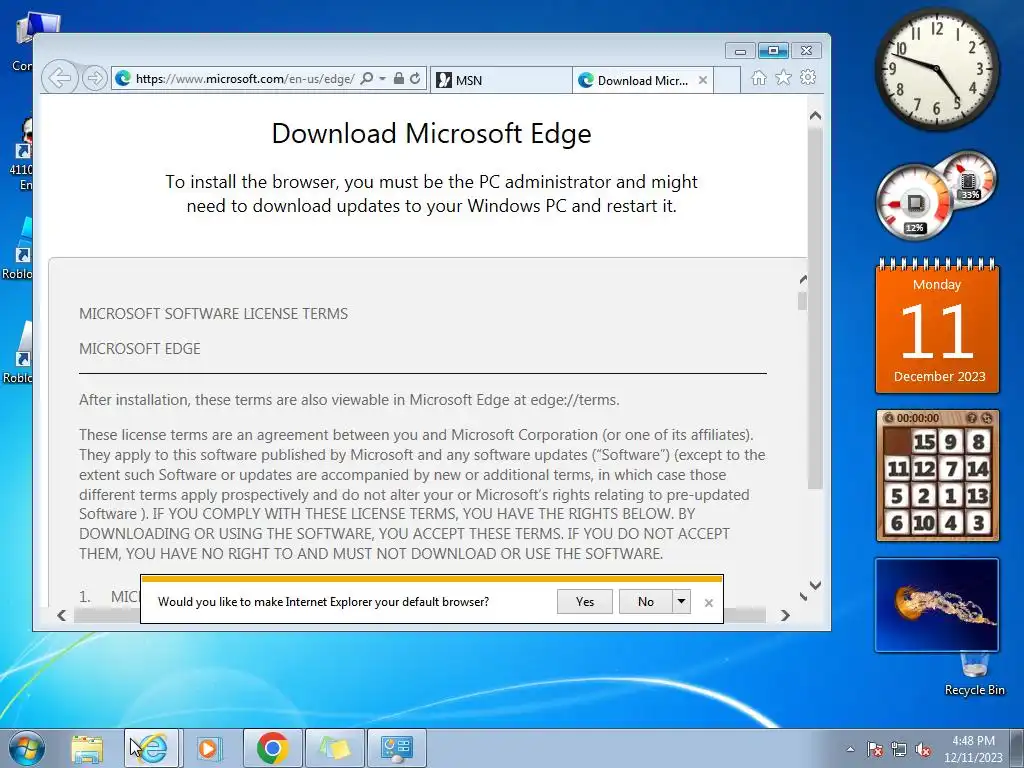Click MICROSOFT SOFTWARE LICENSE TERMS text
Viewport: 1024px width, 768px height.
pyautogui.click(x=214, y=313)
